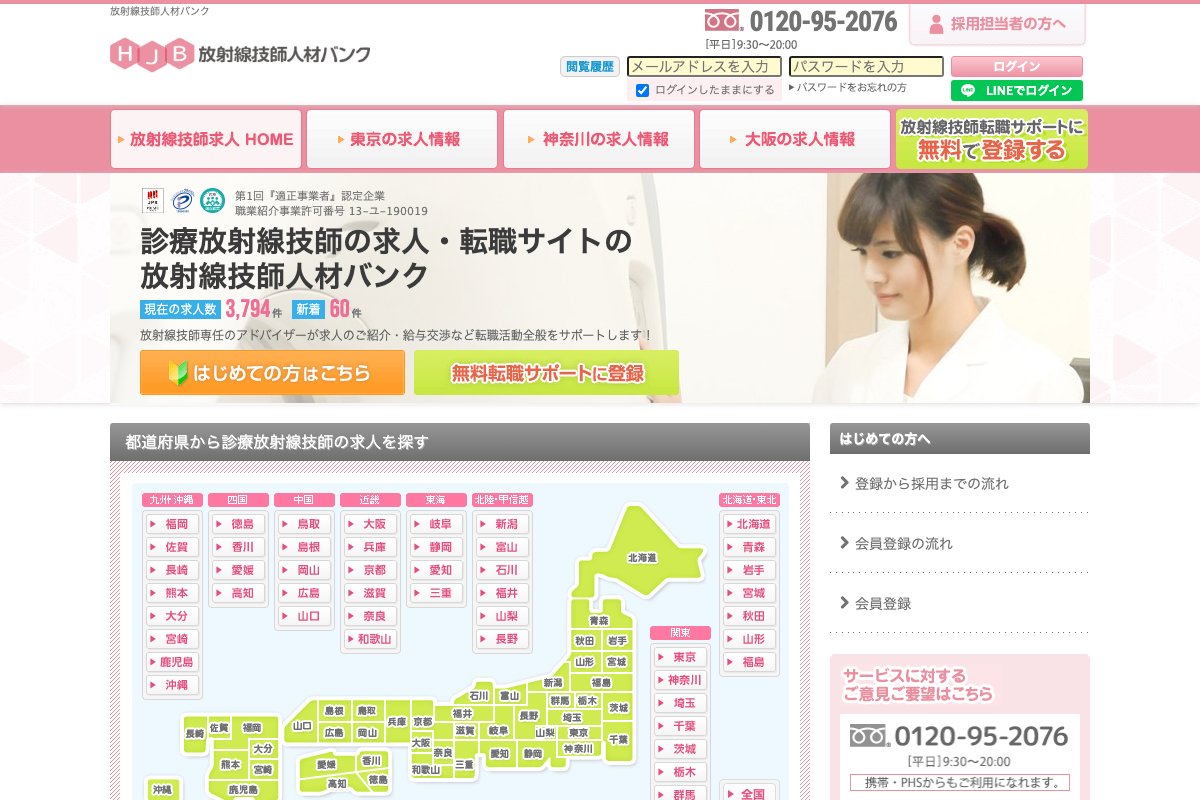Focus the email address input field

point(704,67)
